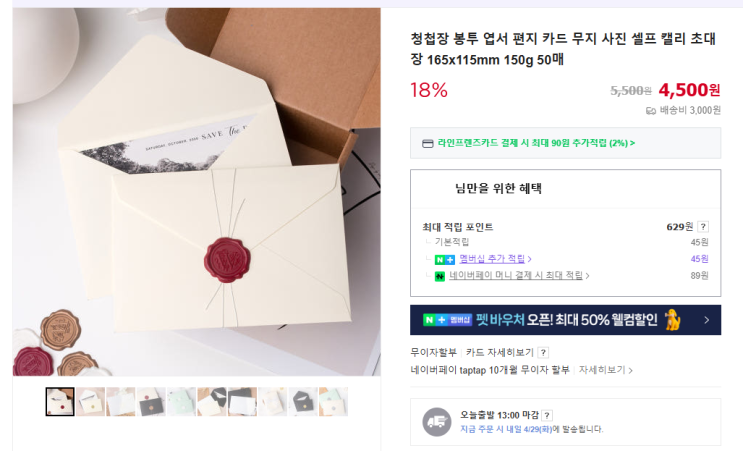743x451 pixels.
Task: Click the help icon beside 629원 points
Action: (x=703, y=227)
